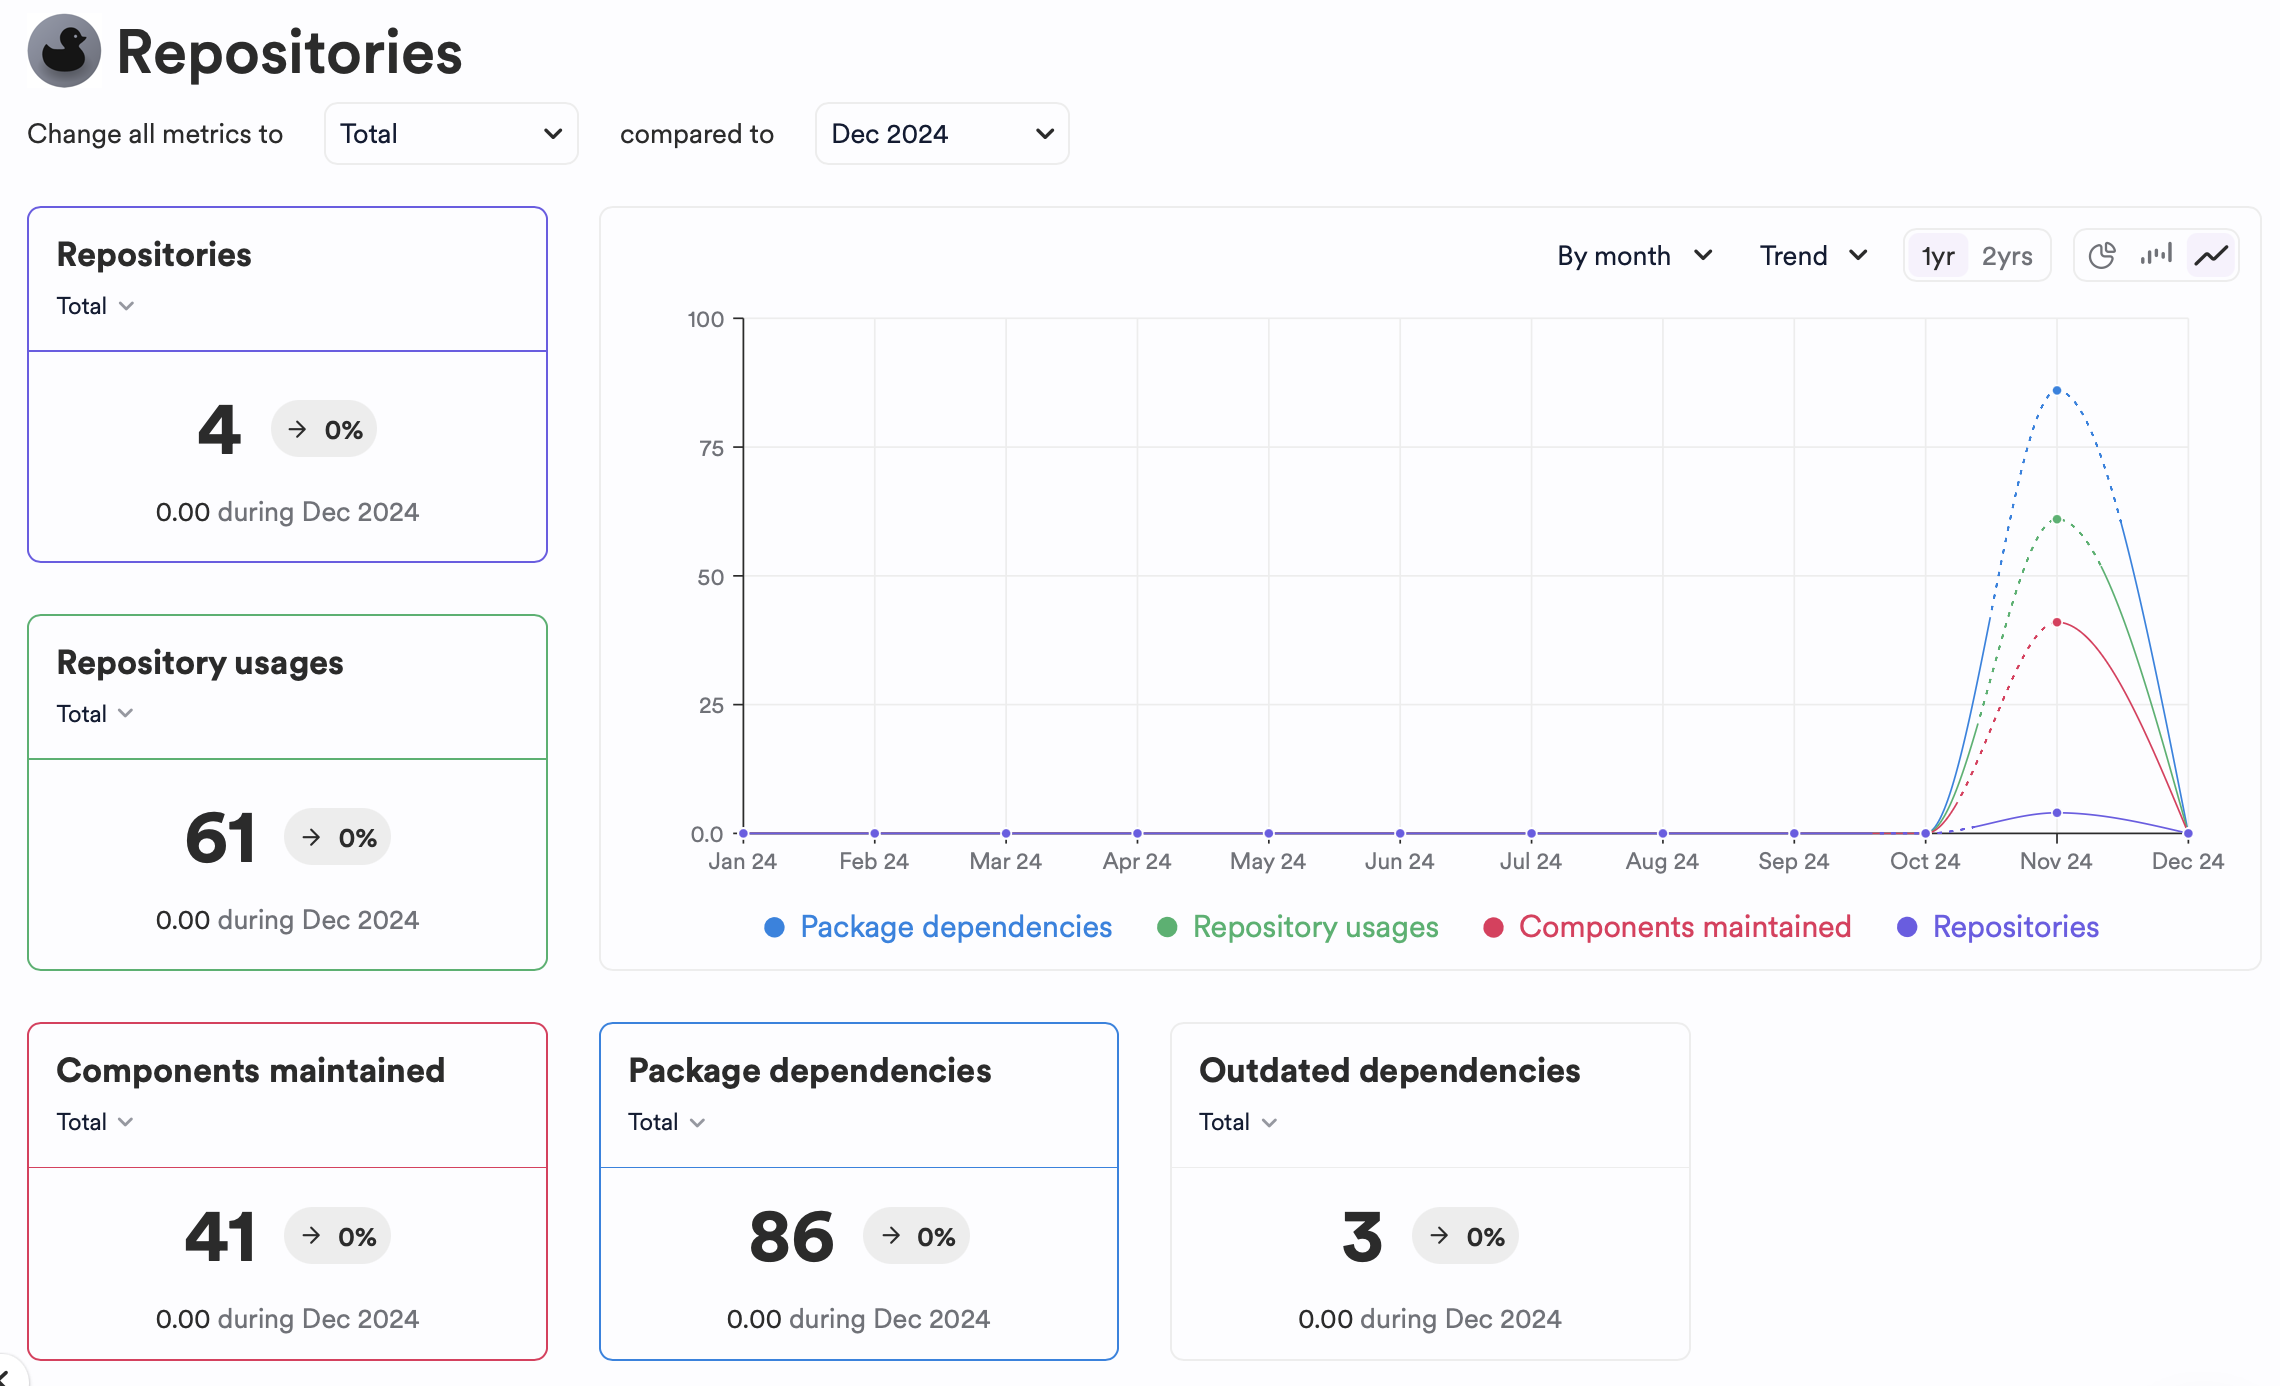Expand Total selector in Components maintained card

[95, 1122]
